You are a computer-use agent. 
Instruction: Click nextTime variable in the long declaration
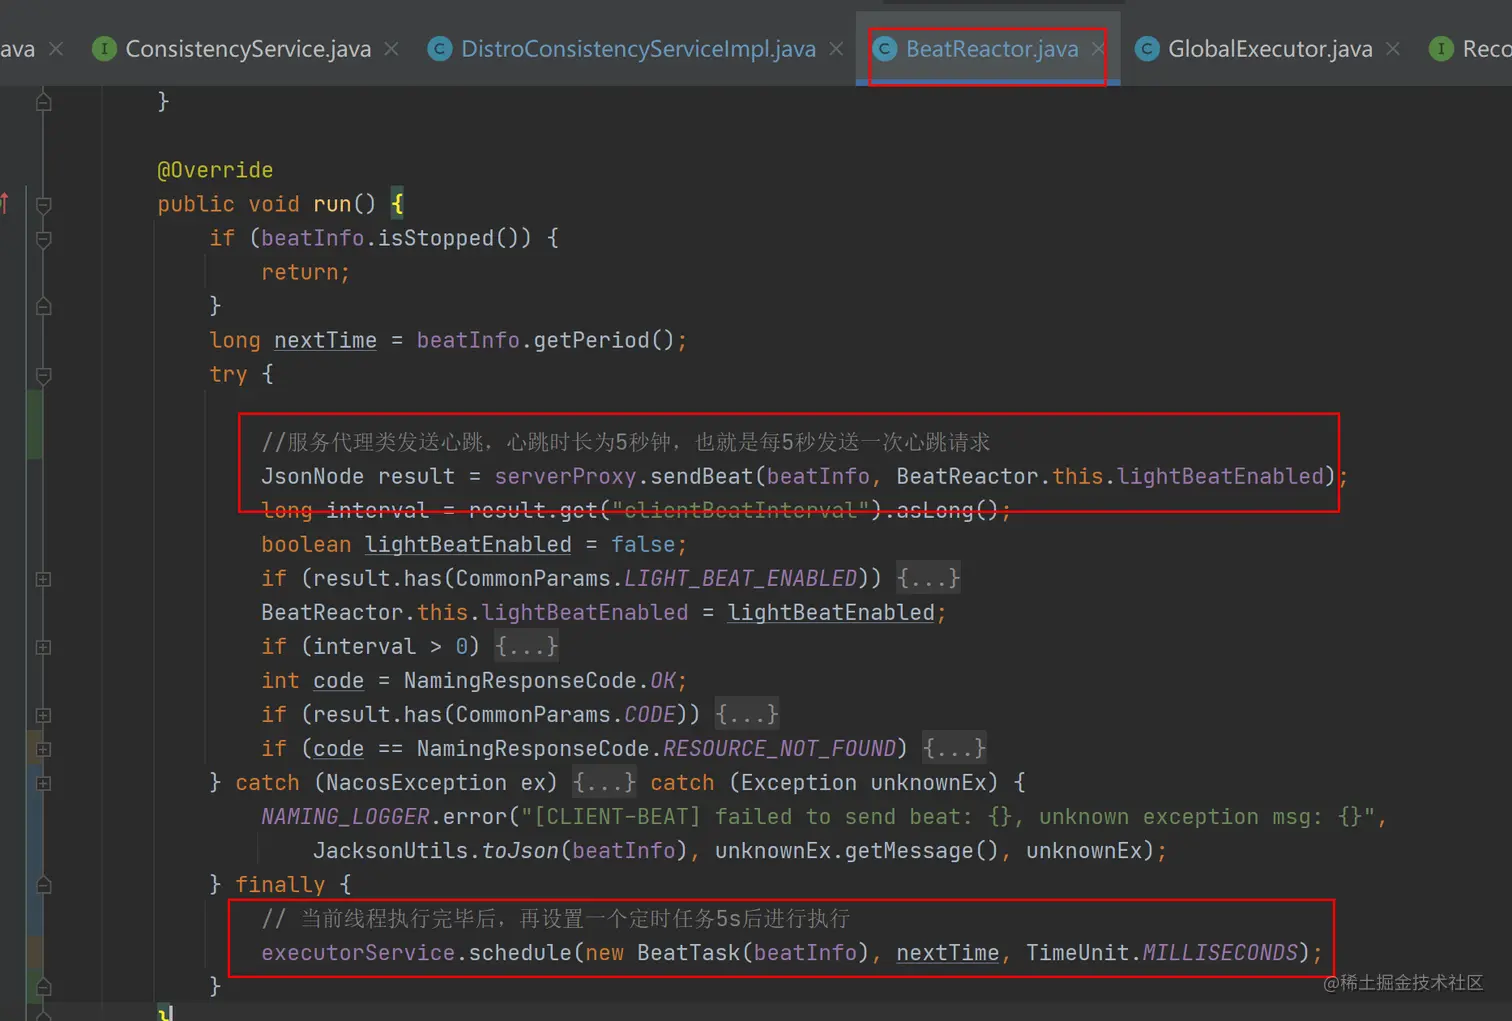(325, 340)
